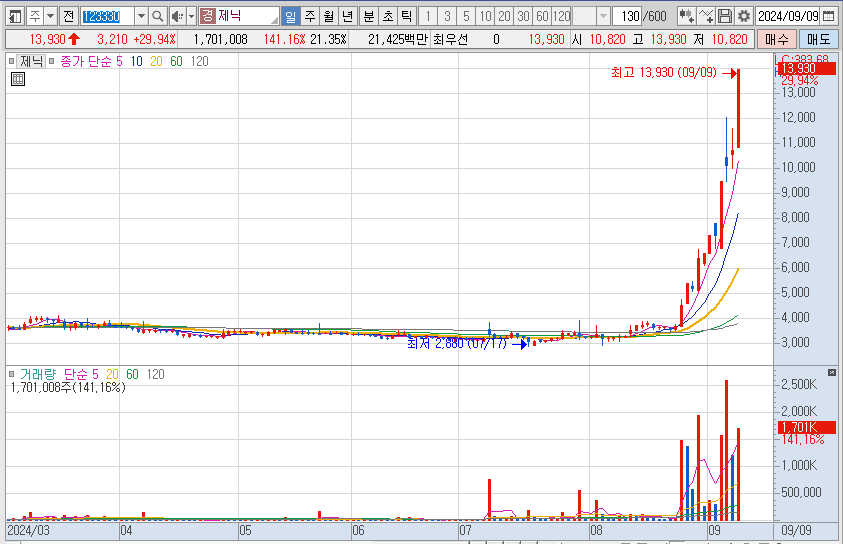This screenshot has height=544, width=843.
Task: Click the current price 13,930 in quote bar
Action: (47, 39)
